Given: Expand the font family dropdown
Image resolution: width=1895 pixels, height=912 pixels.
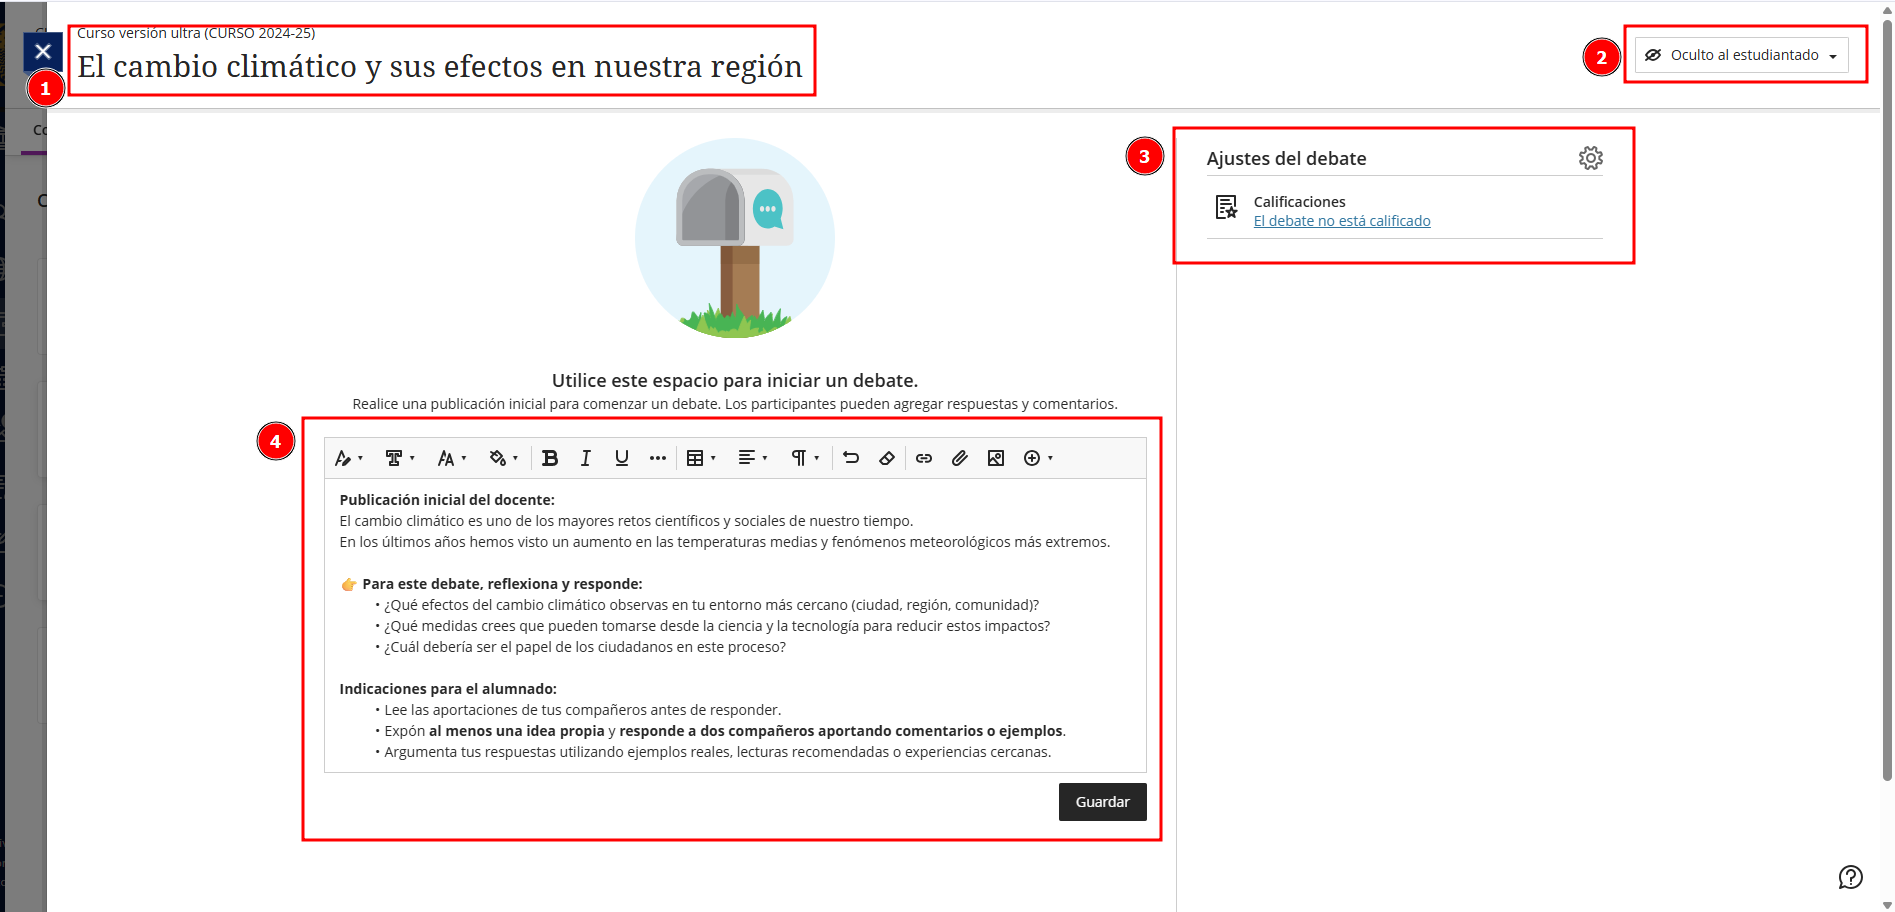Looking at the screenshot, I should 400,458.
